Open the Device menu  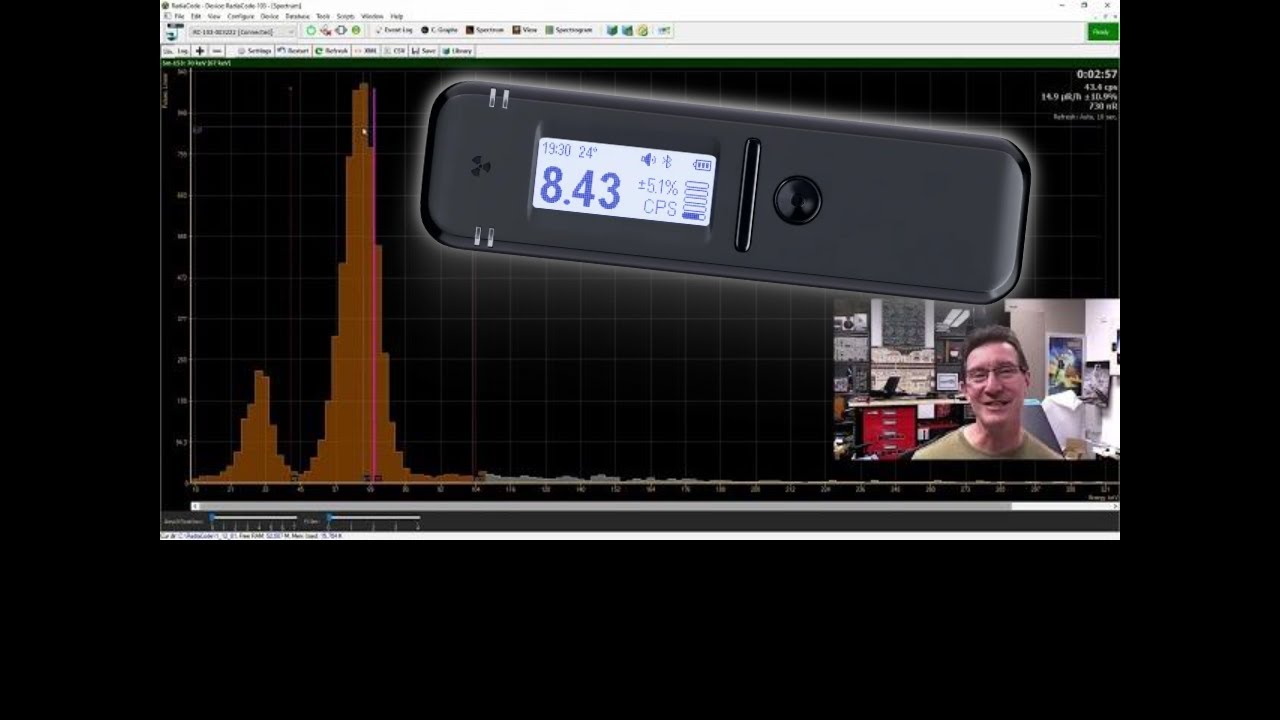coord(270,16)
